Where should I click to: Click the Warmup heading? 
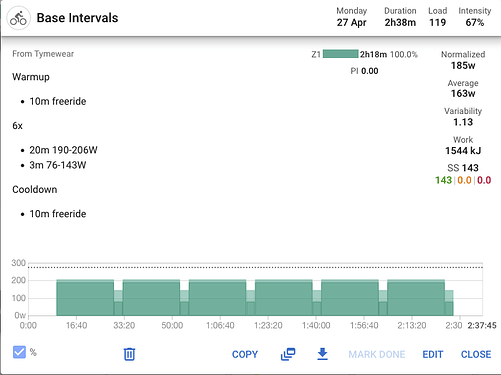(x=31, y=77)
